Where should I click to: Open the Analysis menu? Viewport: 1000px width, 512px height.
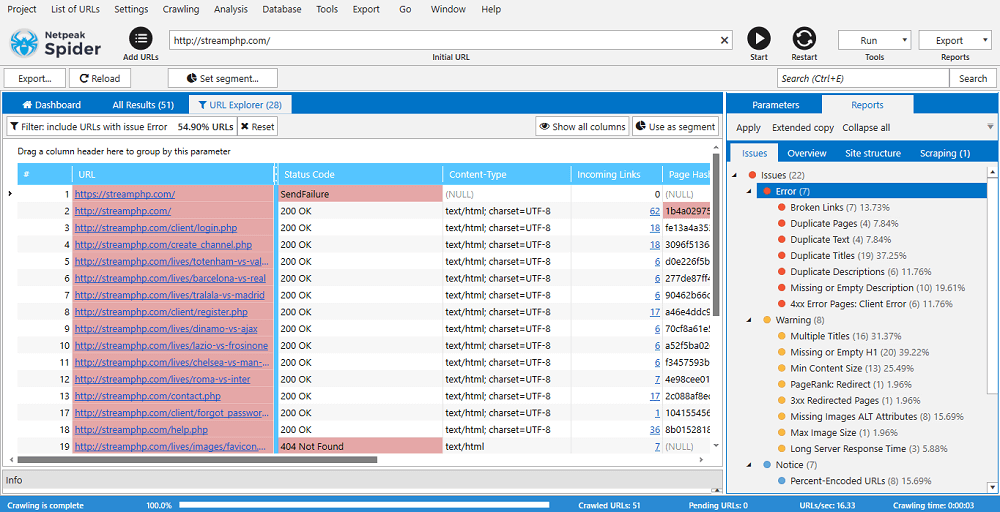click(231, 10)
